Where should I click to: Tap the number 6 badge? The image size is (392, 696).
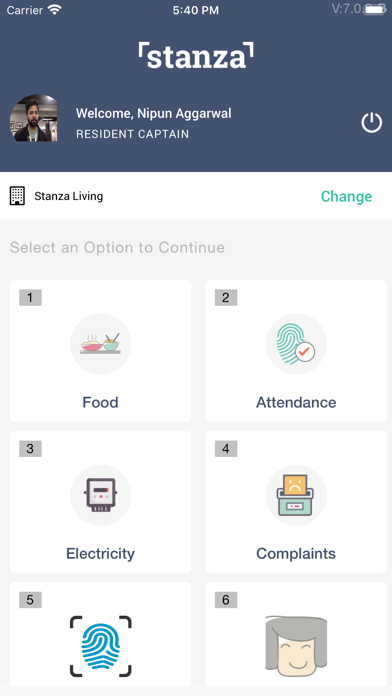pos(226,600)
